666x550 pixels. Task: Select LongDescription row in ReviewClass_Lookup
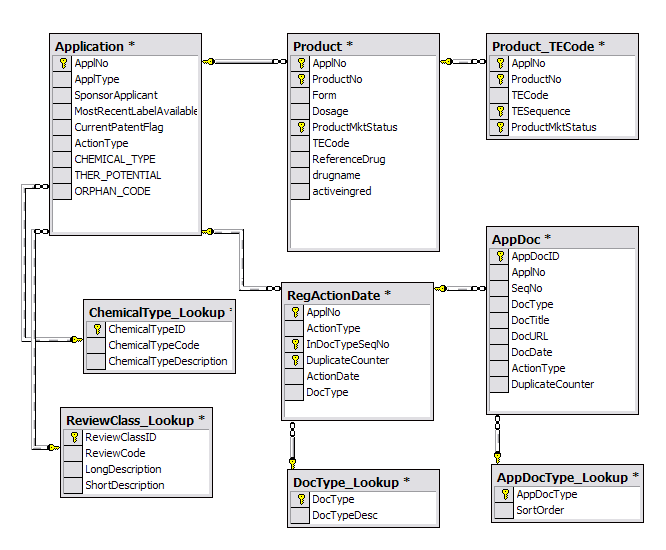click(x=123, y=469)
